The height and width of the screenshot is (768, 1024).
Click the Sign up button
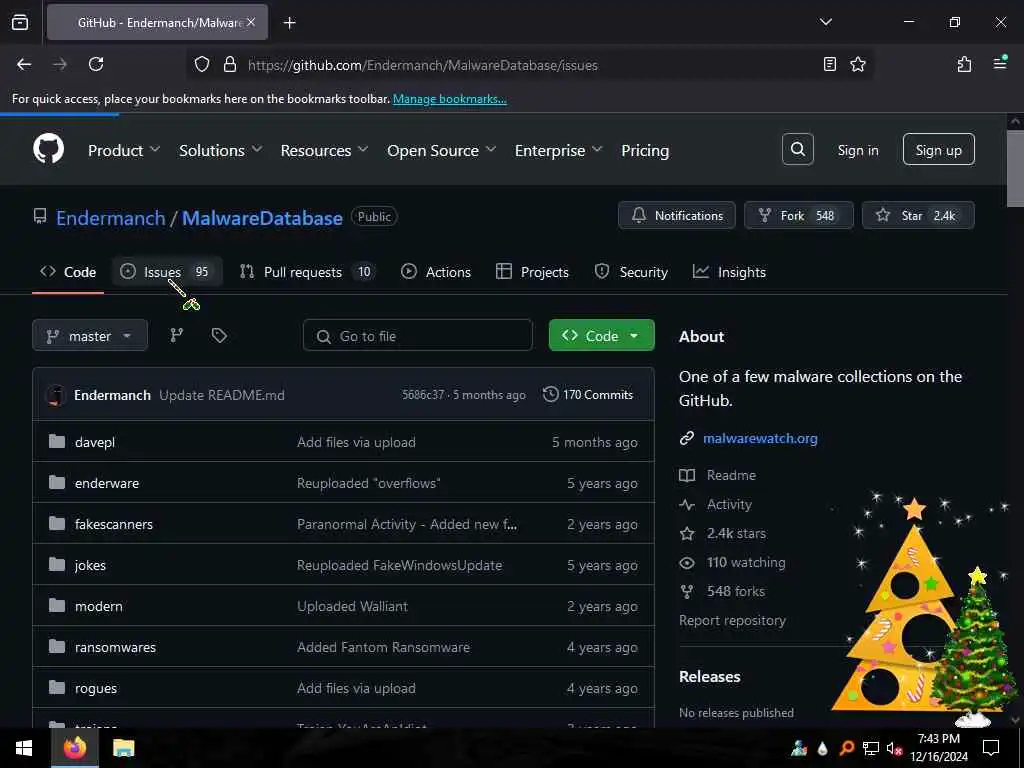(938, 150)
